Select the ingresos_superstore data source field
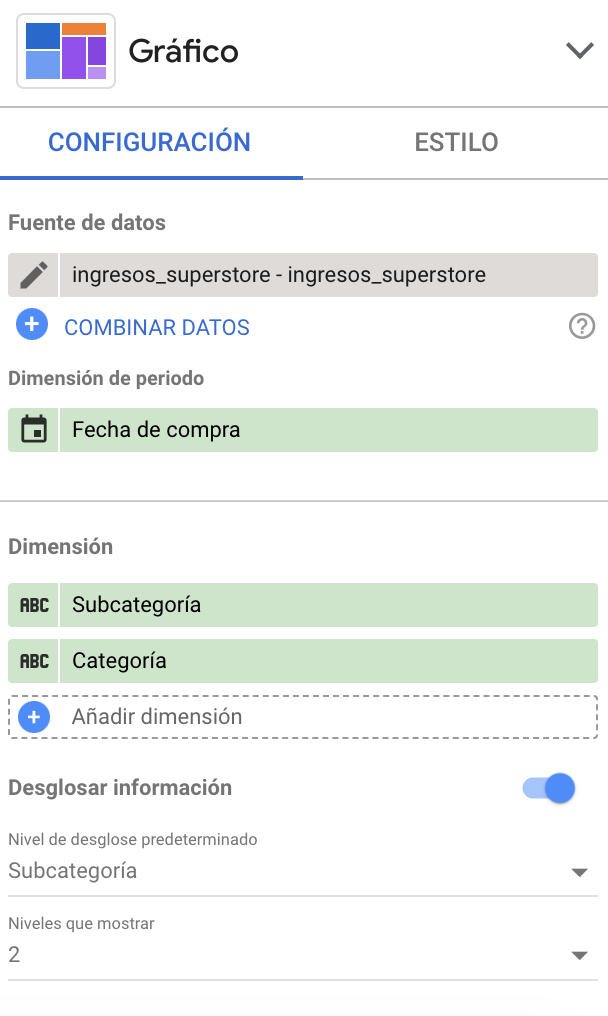Image resolution: width=608 pixels, height=1016 pixels. click(x=328, y=274)
